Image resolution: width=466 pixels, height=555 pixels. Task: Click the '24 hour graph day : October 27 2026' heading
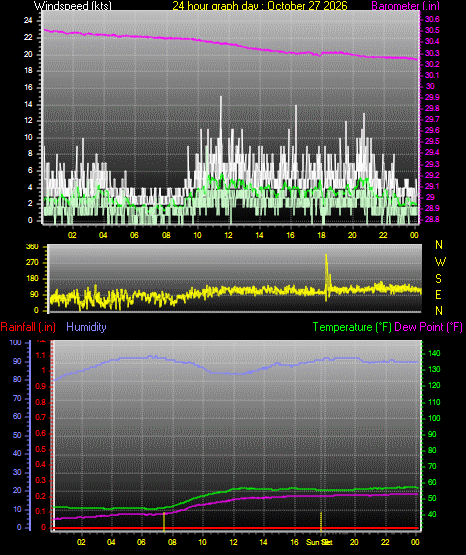coord(260,5)
